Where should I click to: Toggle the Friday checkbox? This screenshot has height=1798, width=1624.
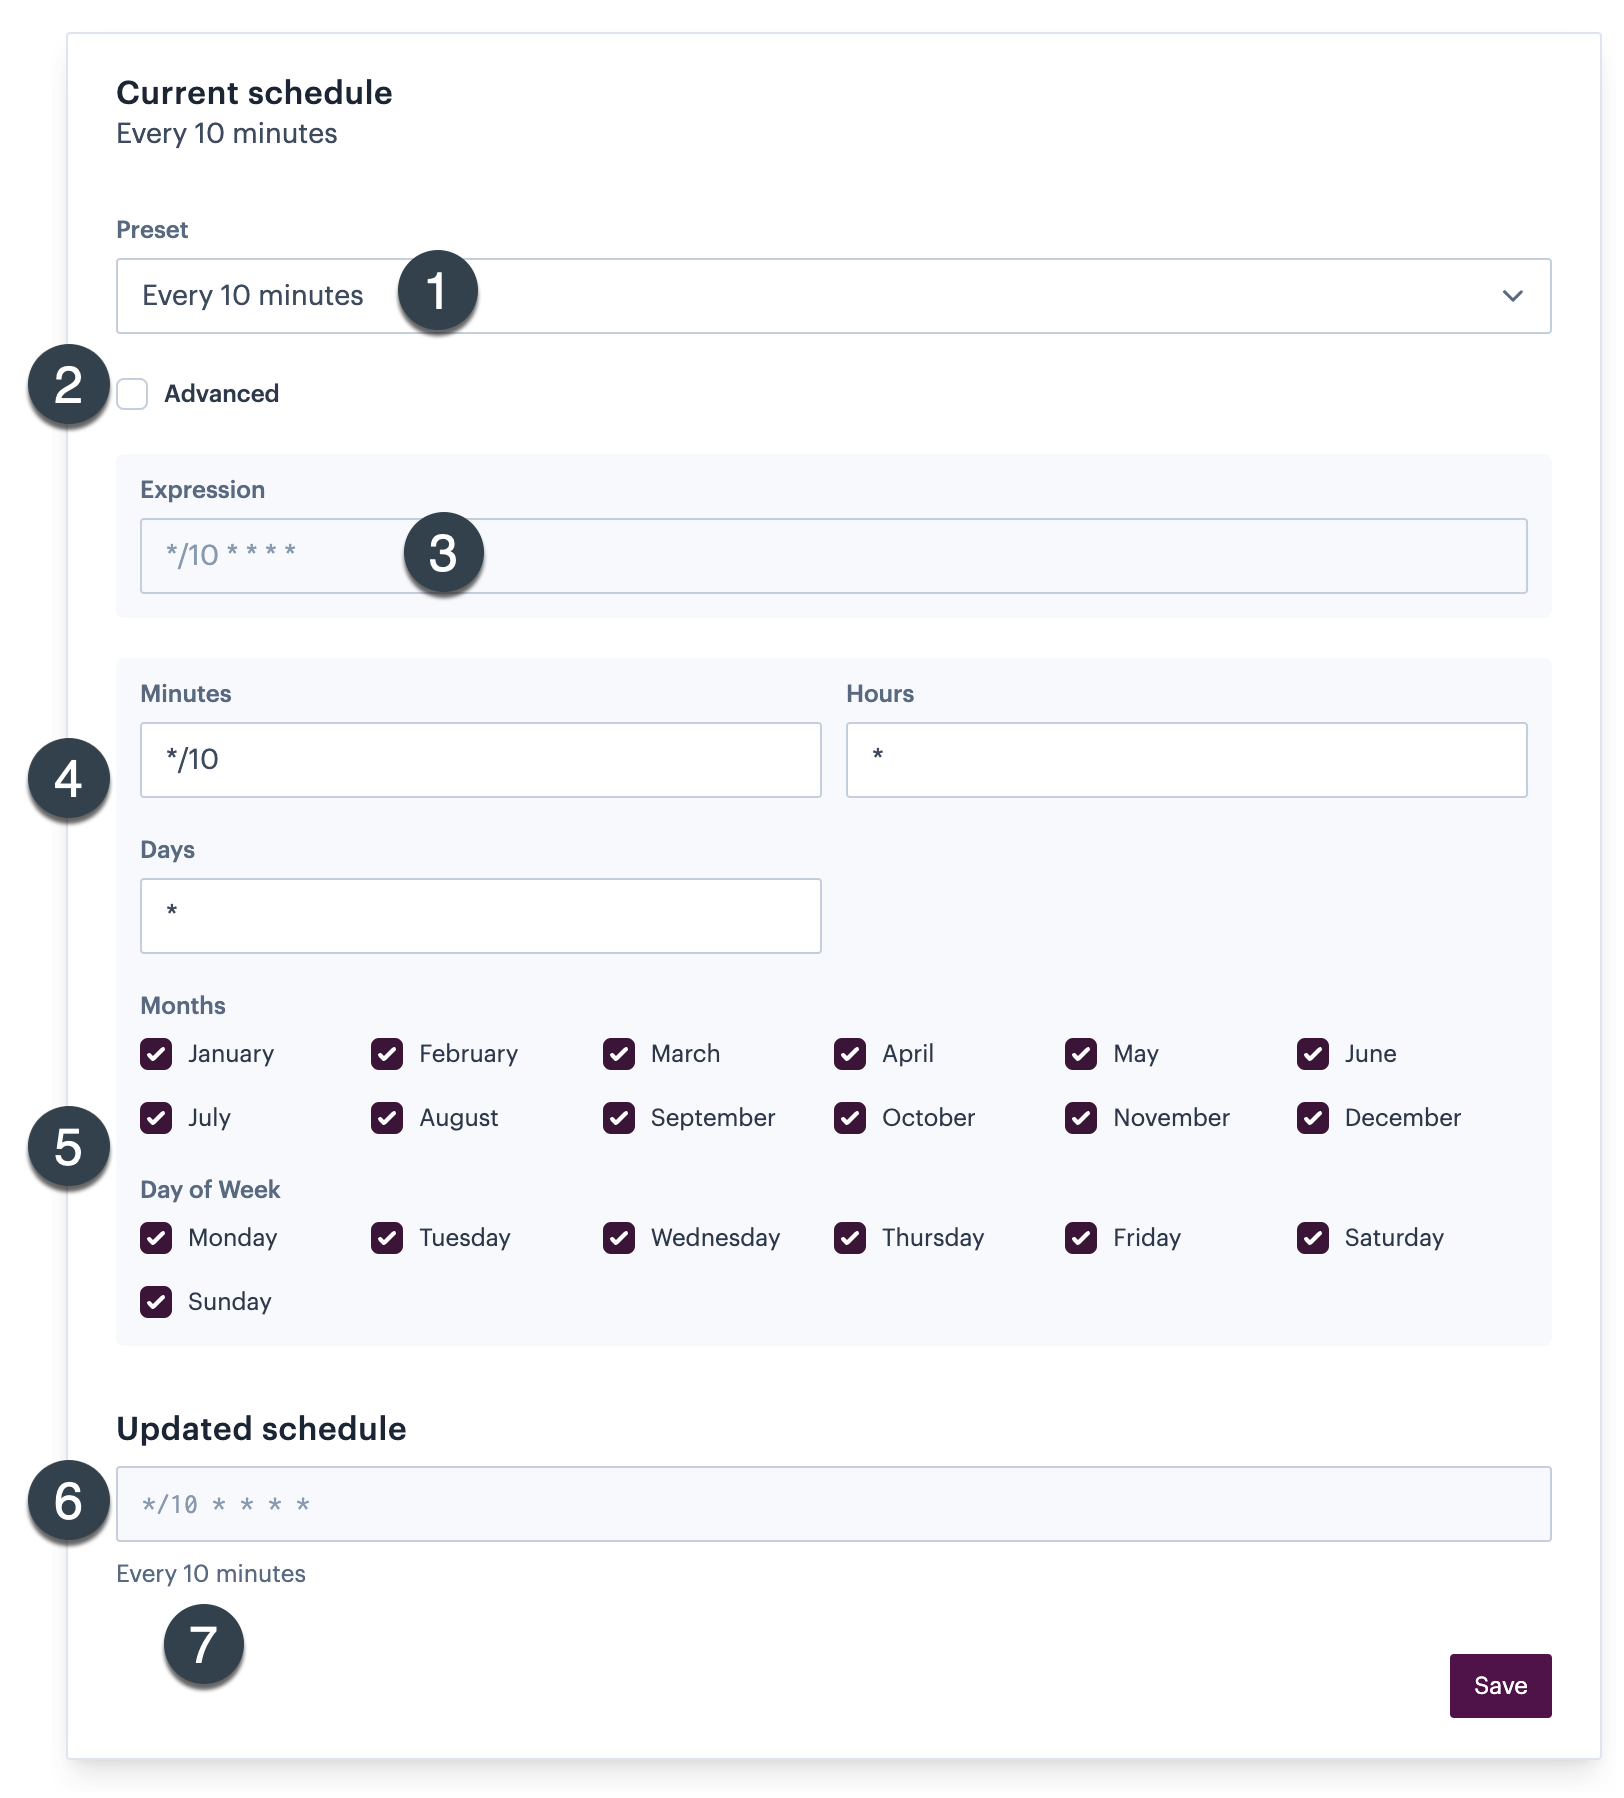click(1081, 1238)
